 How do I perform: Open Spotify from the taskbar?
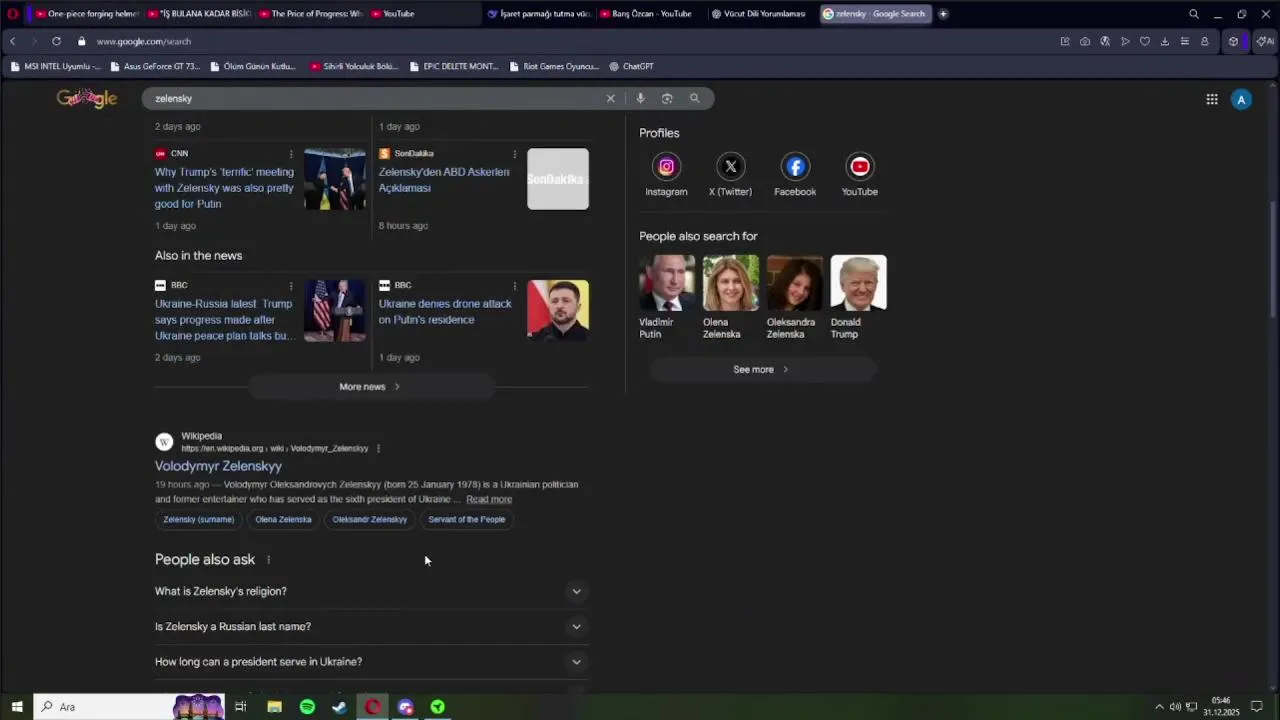pyautogui.click(x=307, y=707)
